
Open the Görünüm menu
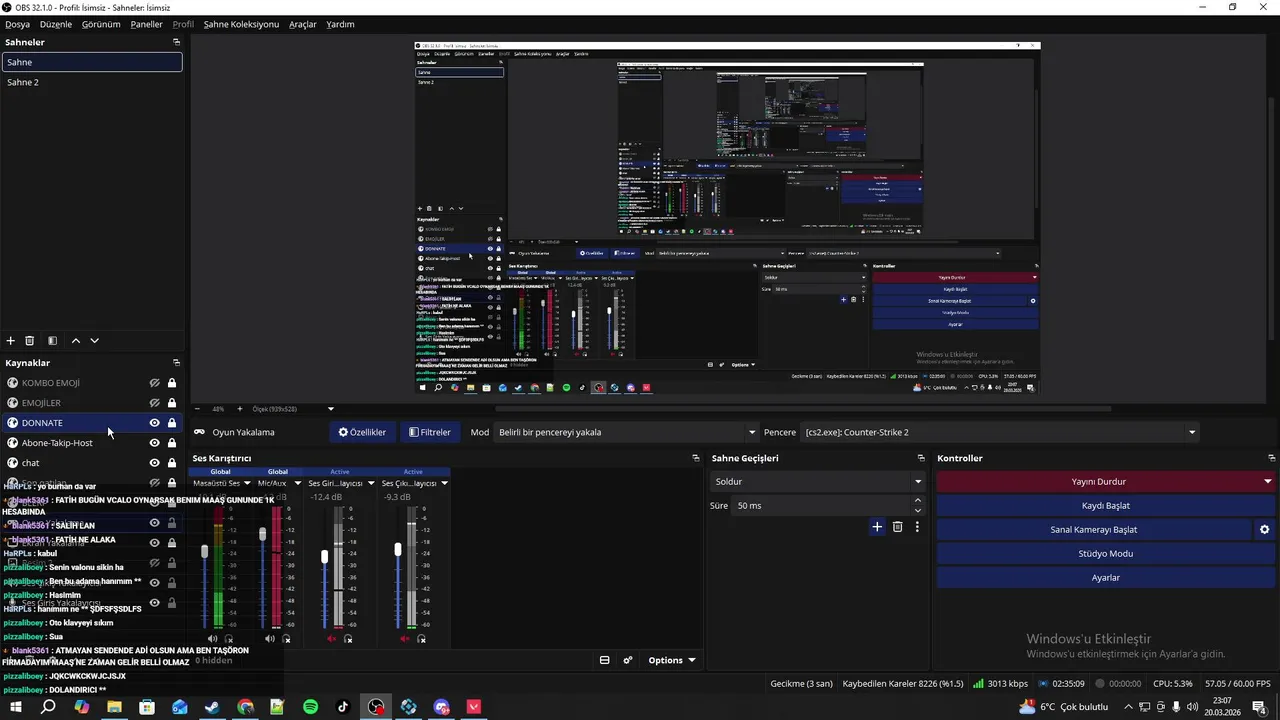coord(101,24)
